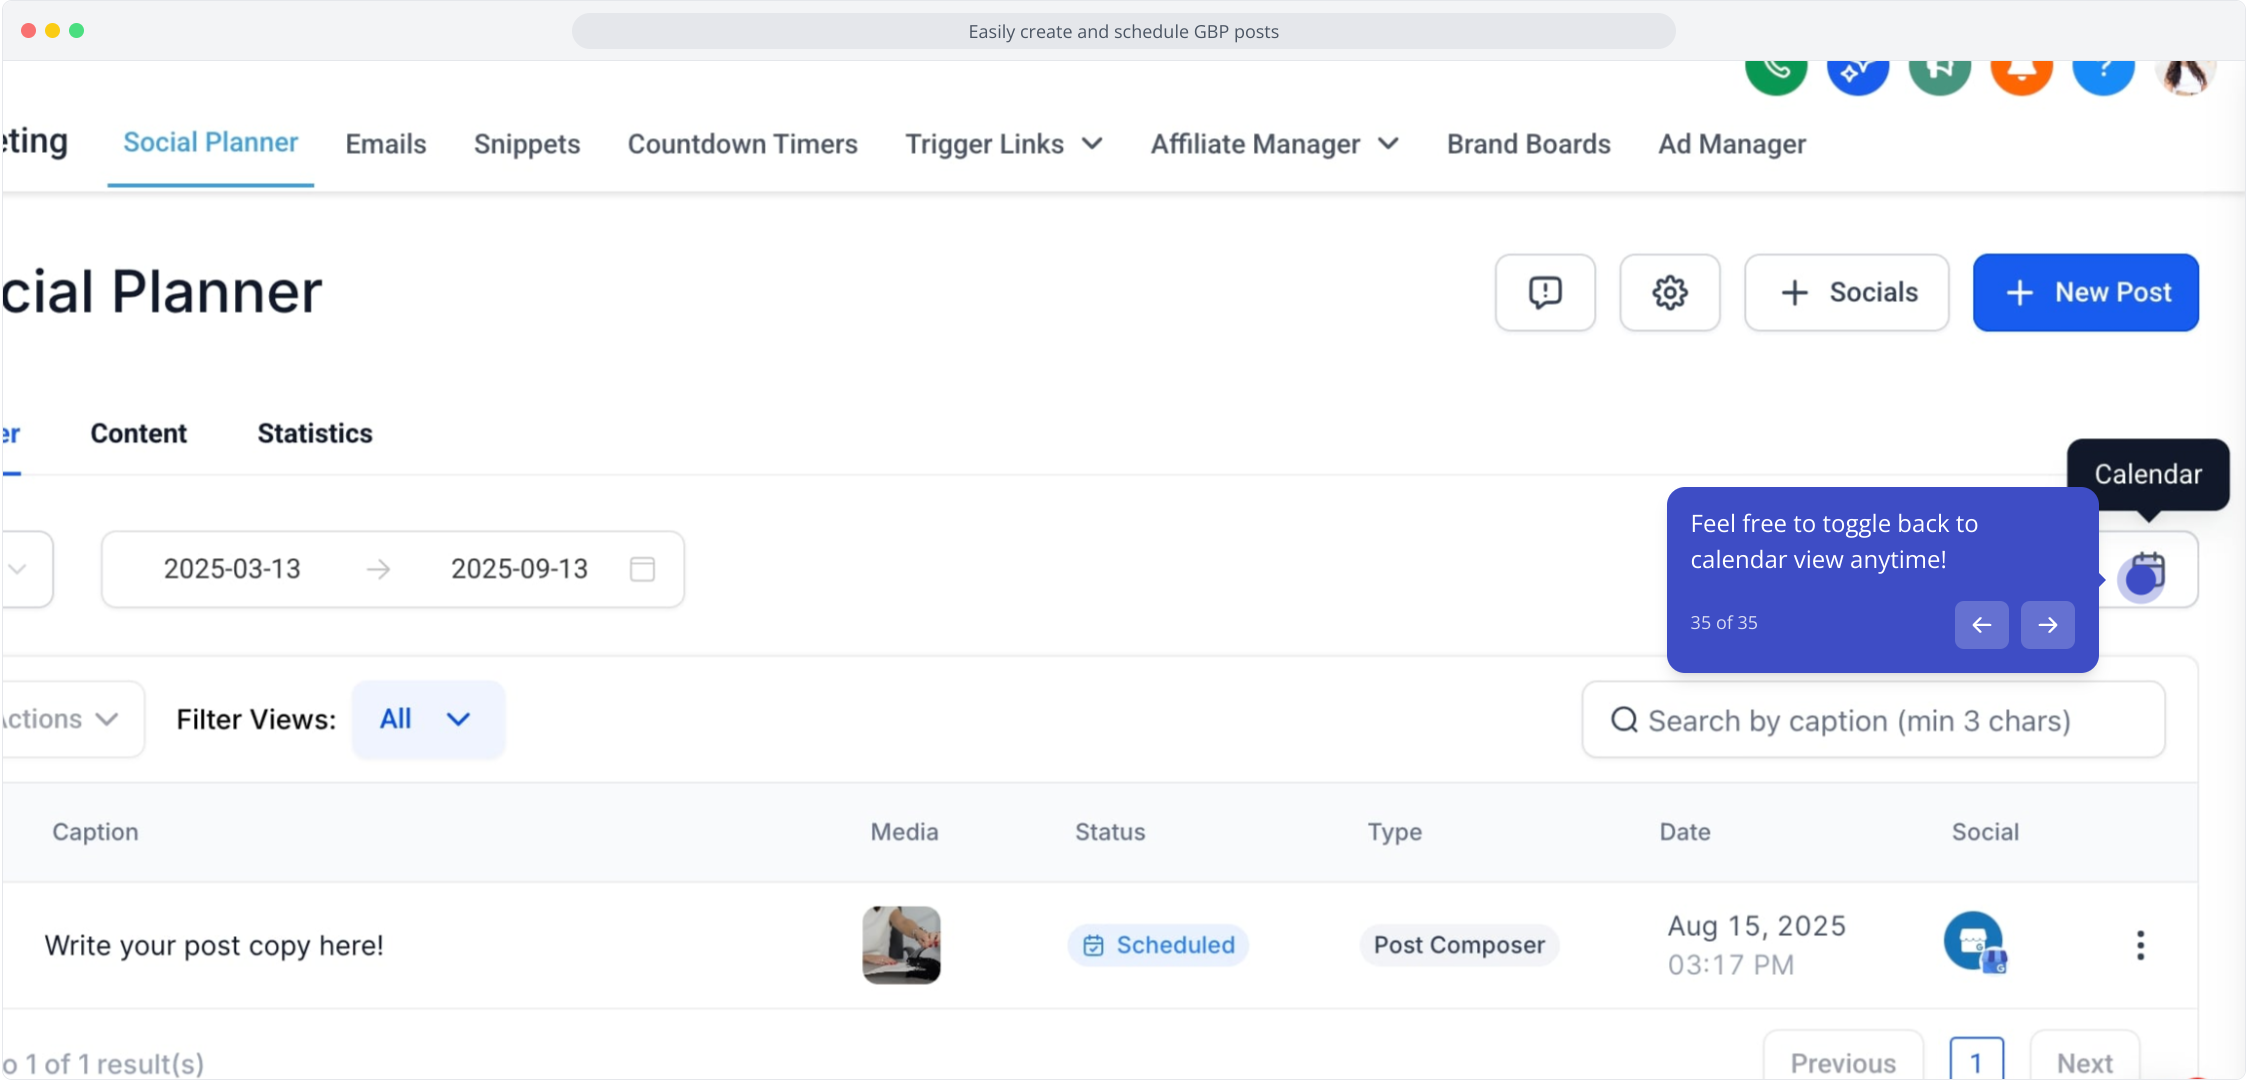2248x1080 pixels.
Task: Open the Social Planner tab
Action: 211,143
